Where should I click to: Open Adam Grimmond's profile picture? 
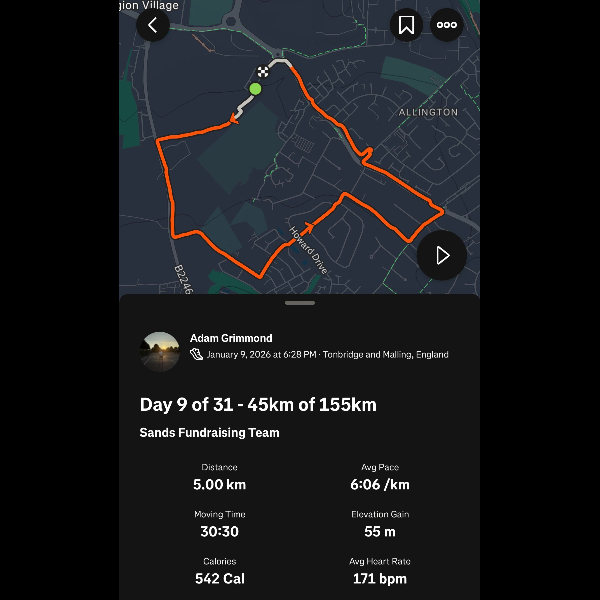[160, 351]
